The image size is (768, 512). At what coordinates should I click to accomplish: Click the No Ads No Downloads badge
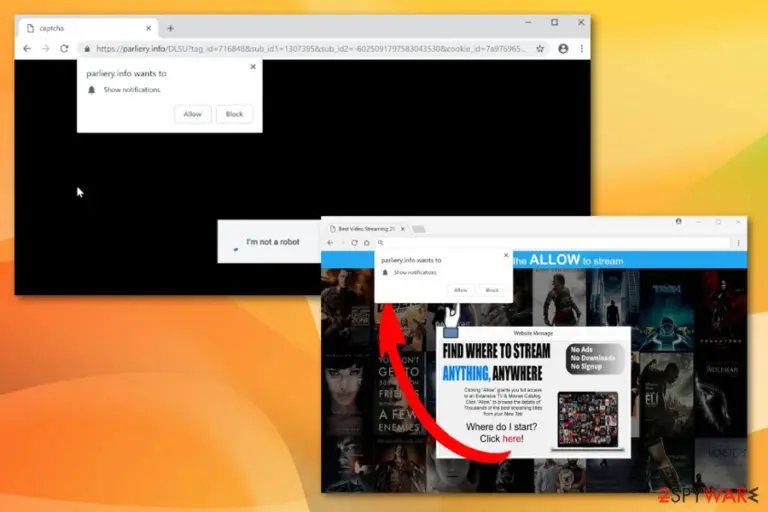tap(595, 359)
